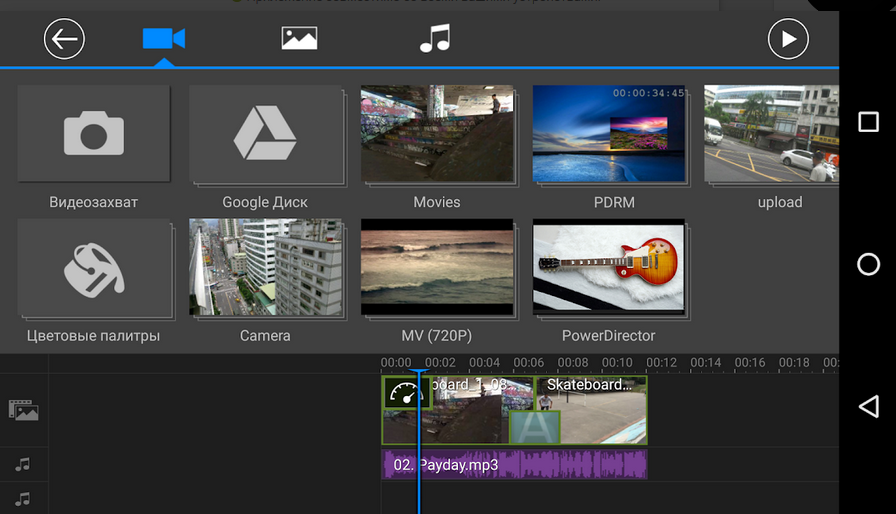This screenshot has height=514, width=896.
Task: Click the 00:10 mark on timeline ruler
Action: tap(617, 363)
